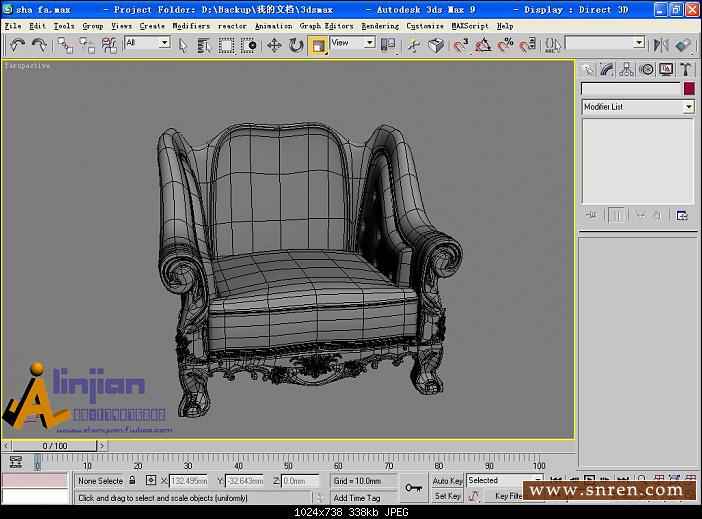Toggle the Selection Lock padlock icon
The height and width of the screenshot is (519, 702).
tap(132, 480)
